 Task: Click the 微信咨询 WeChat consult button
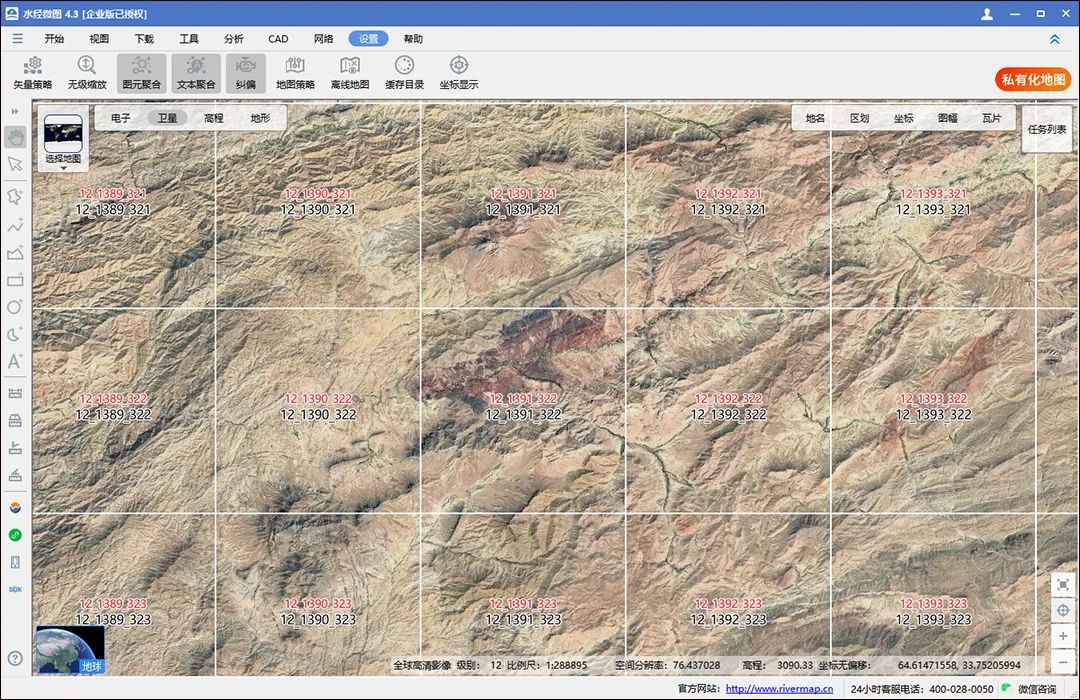[x=1030, y=688]
